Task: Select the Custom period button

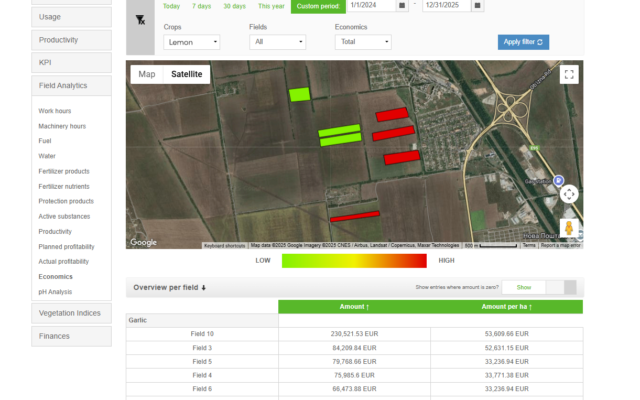Action: (318, 6)
